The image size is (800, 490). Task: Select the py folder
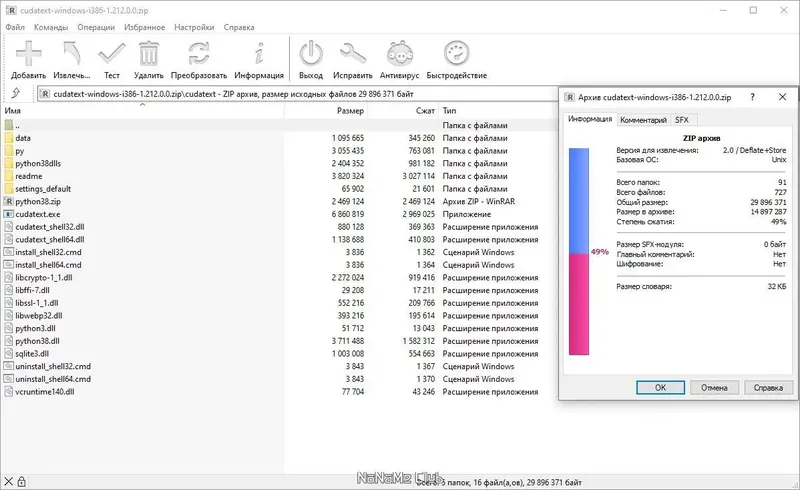coord(19,151)
